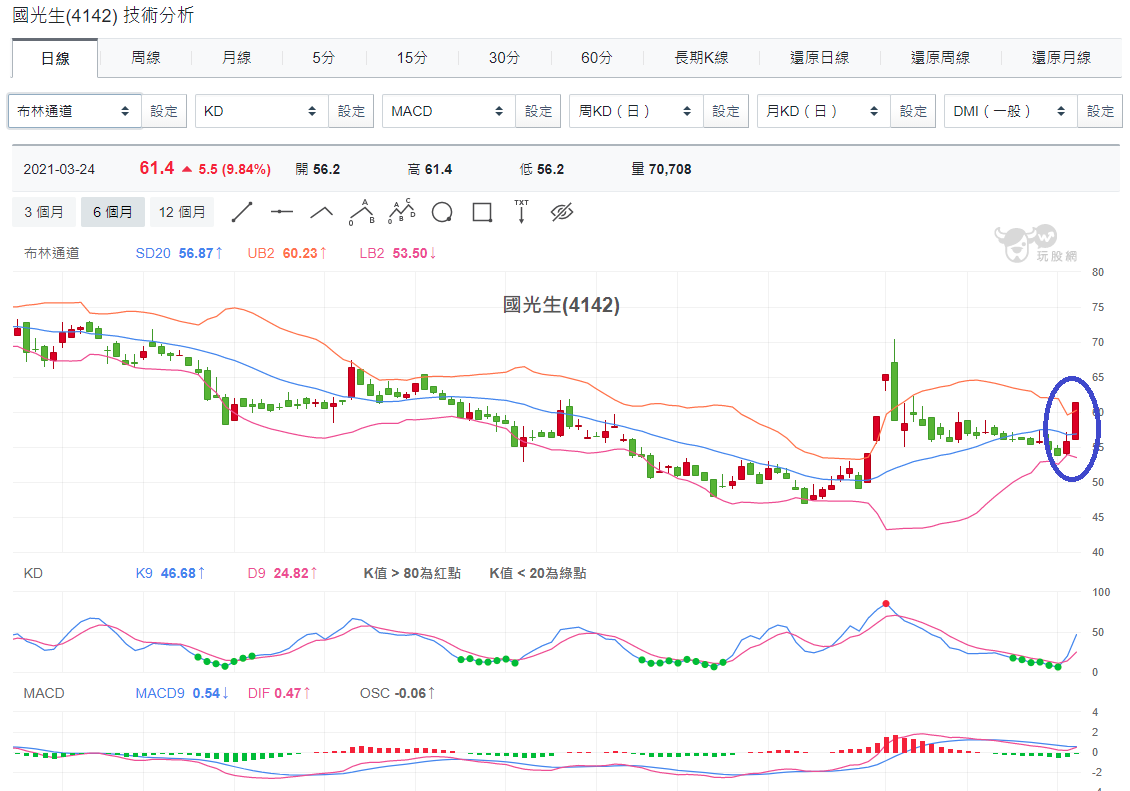Select the trend line drawing tool
Image resolution: width=1130 pixels, height=791 pixels.
click(x=242, y=213)
